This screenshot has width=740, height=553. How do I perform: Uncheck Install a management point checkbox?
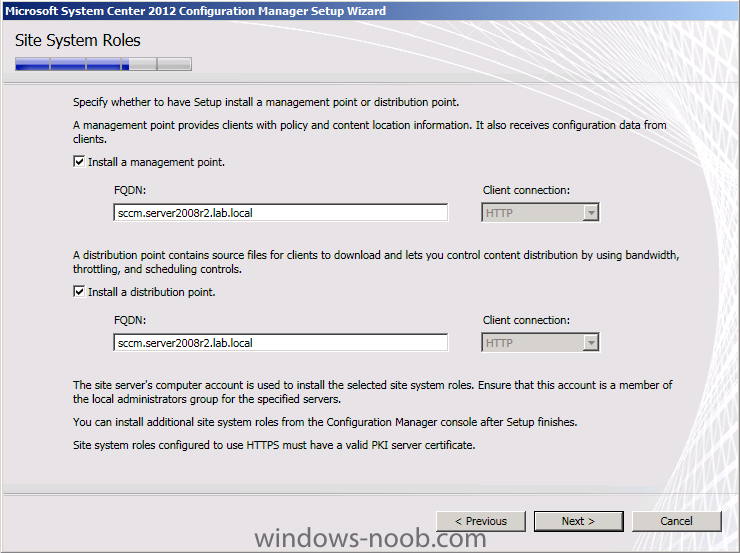[x=79, y=162]
